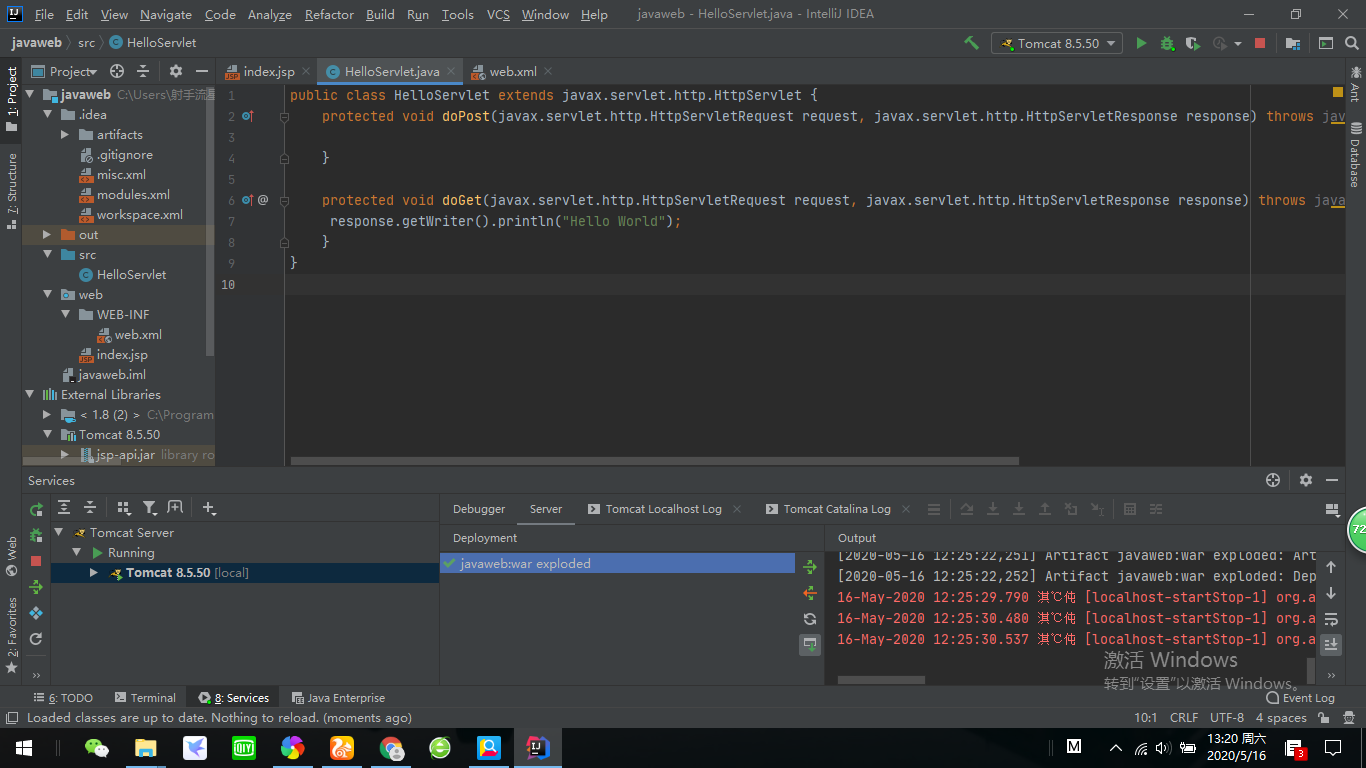Click the Build Project hammer icon
The width and height of the screenshot is (1366, 768).
tap(971, 43)
